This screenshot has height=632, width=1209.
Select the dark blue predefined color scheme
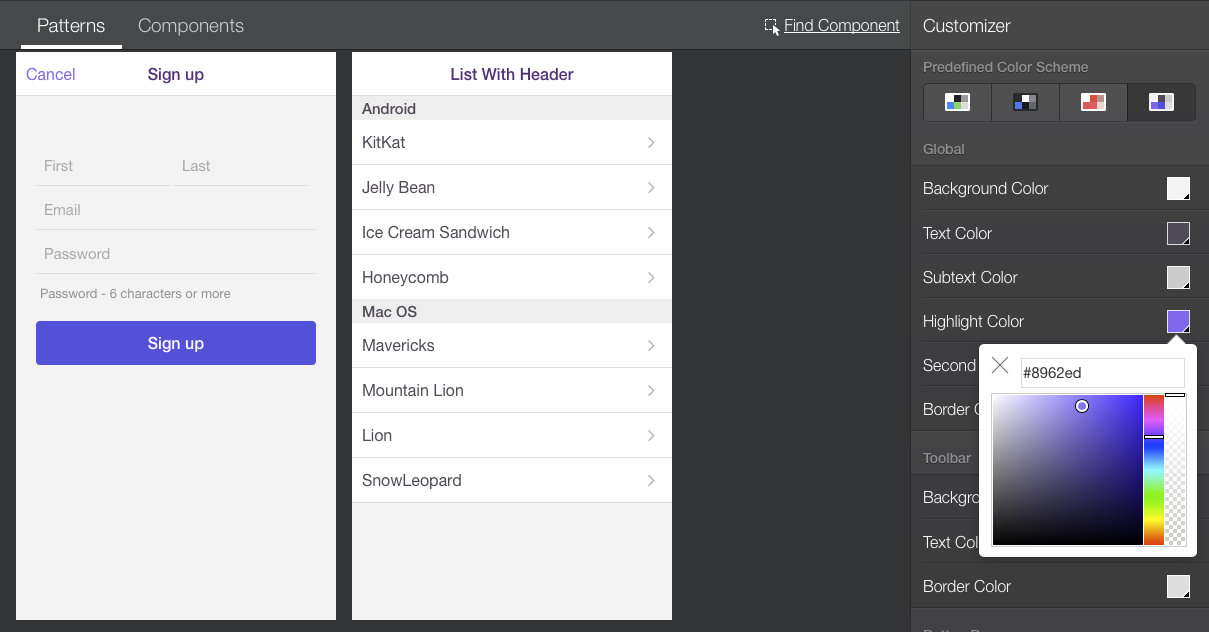coord(1025,102)
